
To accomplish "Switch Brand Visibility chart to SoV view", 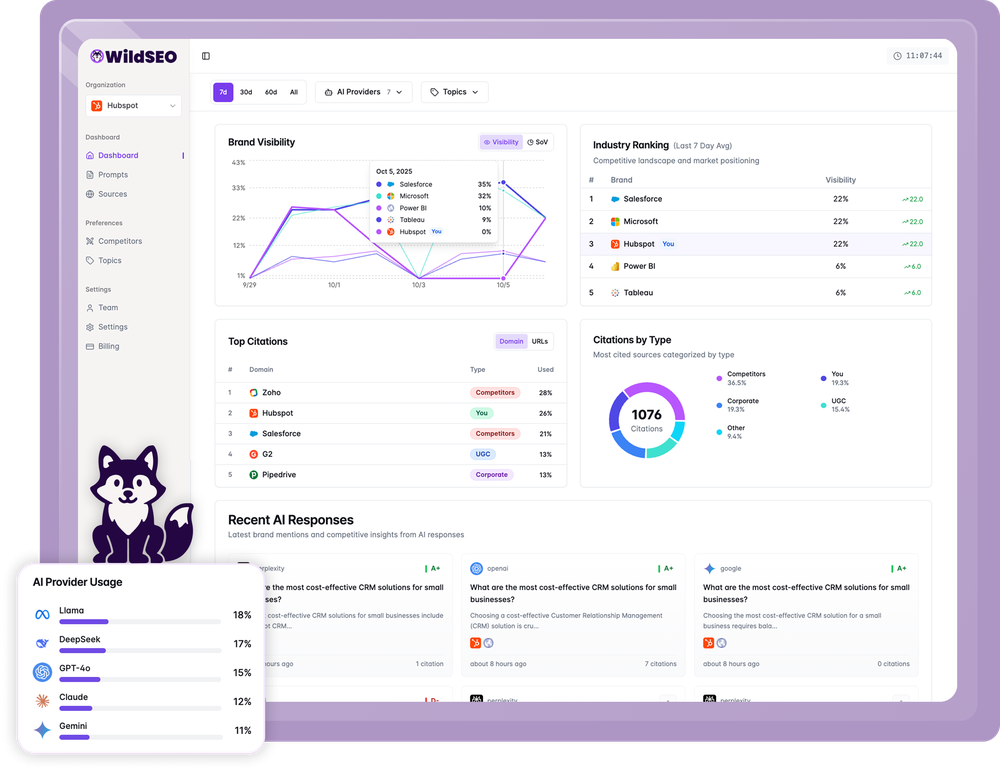I will [539, 142].
